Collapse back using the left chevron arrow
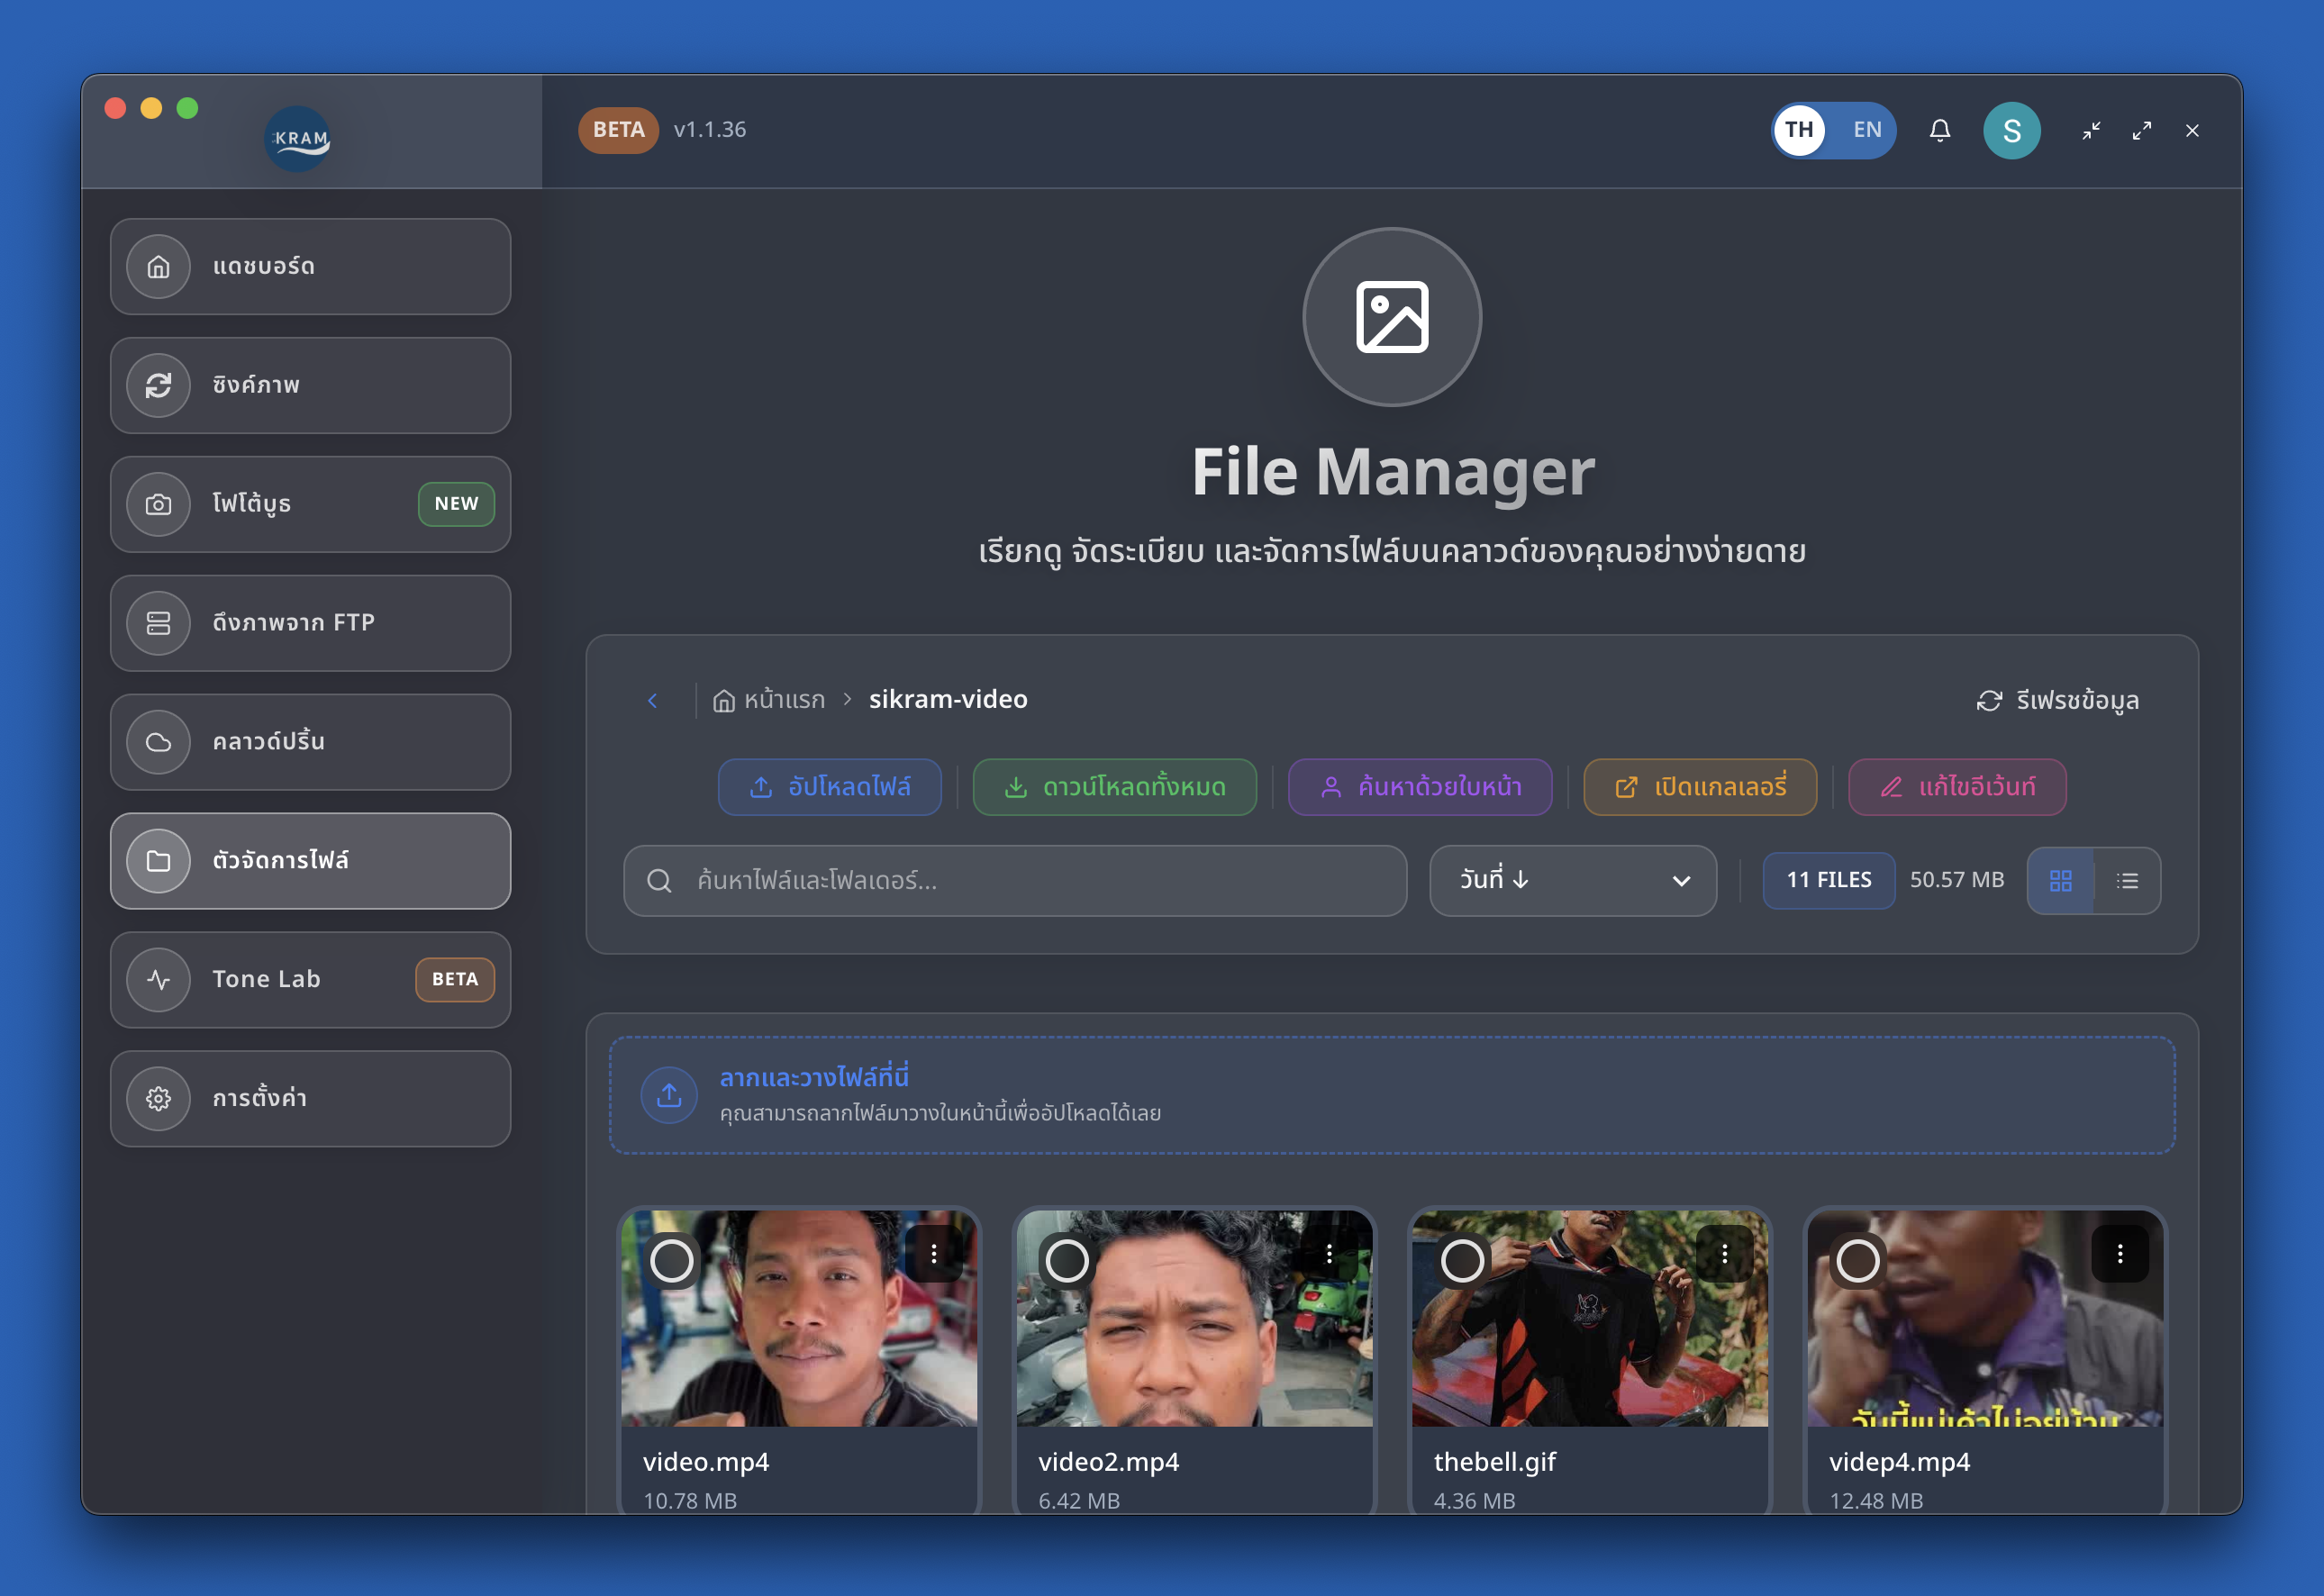 point(653,700)
